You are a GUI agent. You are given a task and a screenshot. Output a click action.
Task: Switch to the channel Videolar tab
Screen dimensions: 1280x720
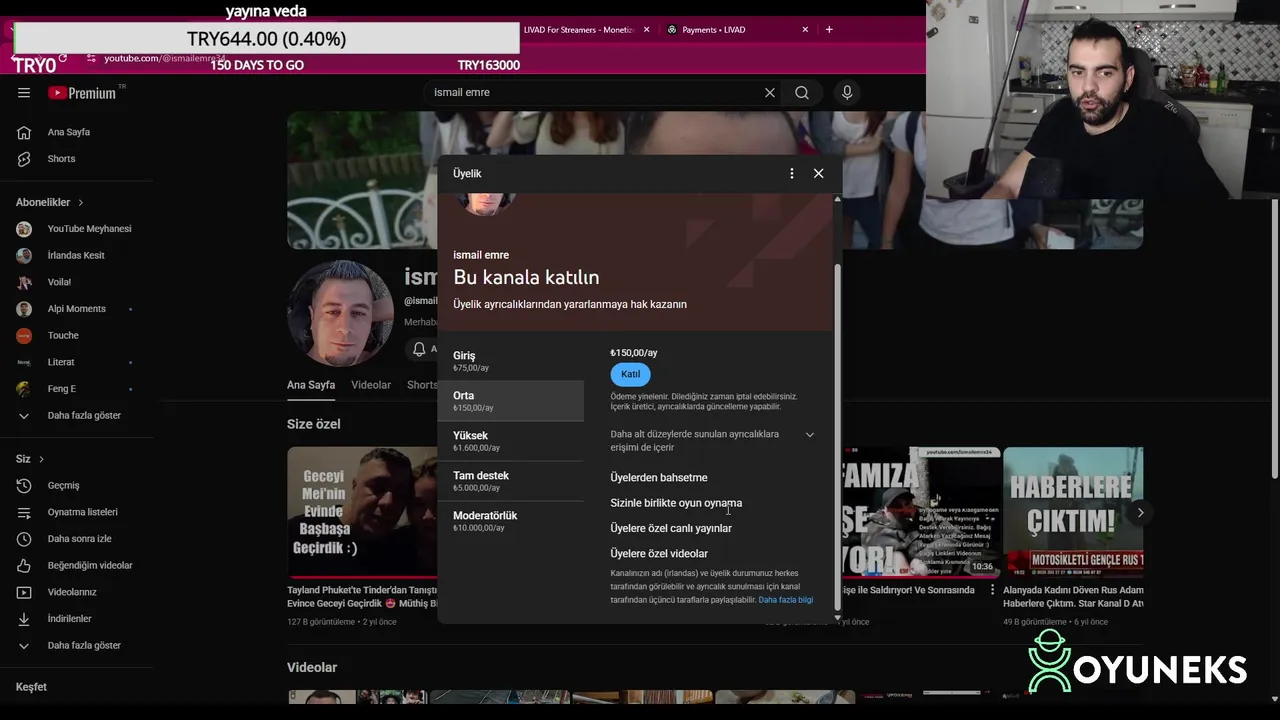tap(371, 385)
